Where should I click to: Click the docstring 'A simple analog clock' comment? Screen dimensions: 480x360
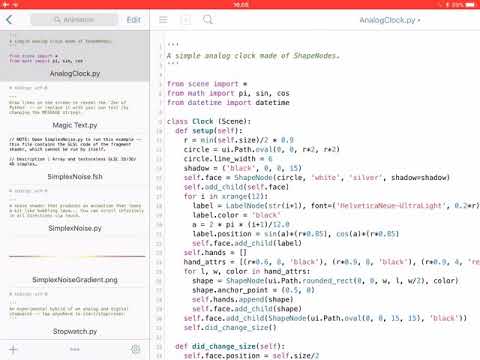[253, 56]
